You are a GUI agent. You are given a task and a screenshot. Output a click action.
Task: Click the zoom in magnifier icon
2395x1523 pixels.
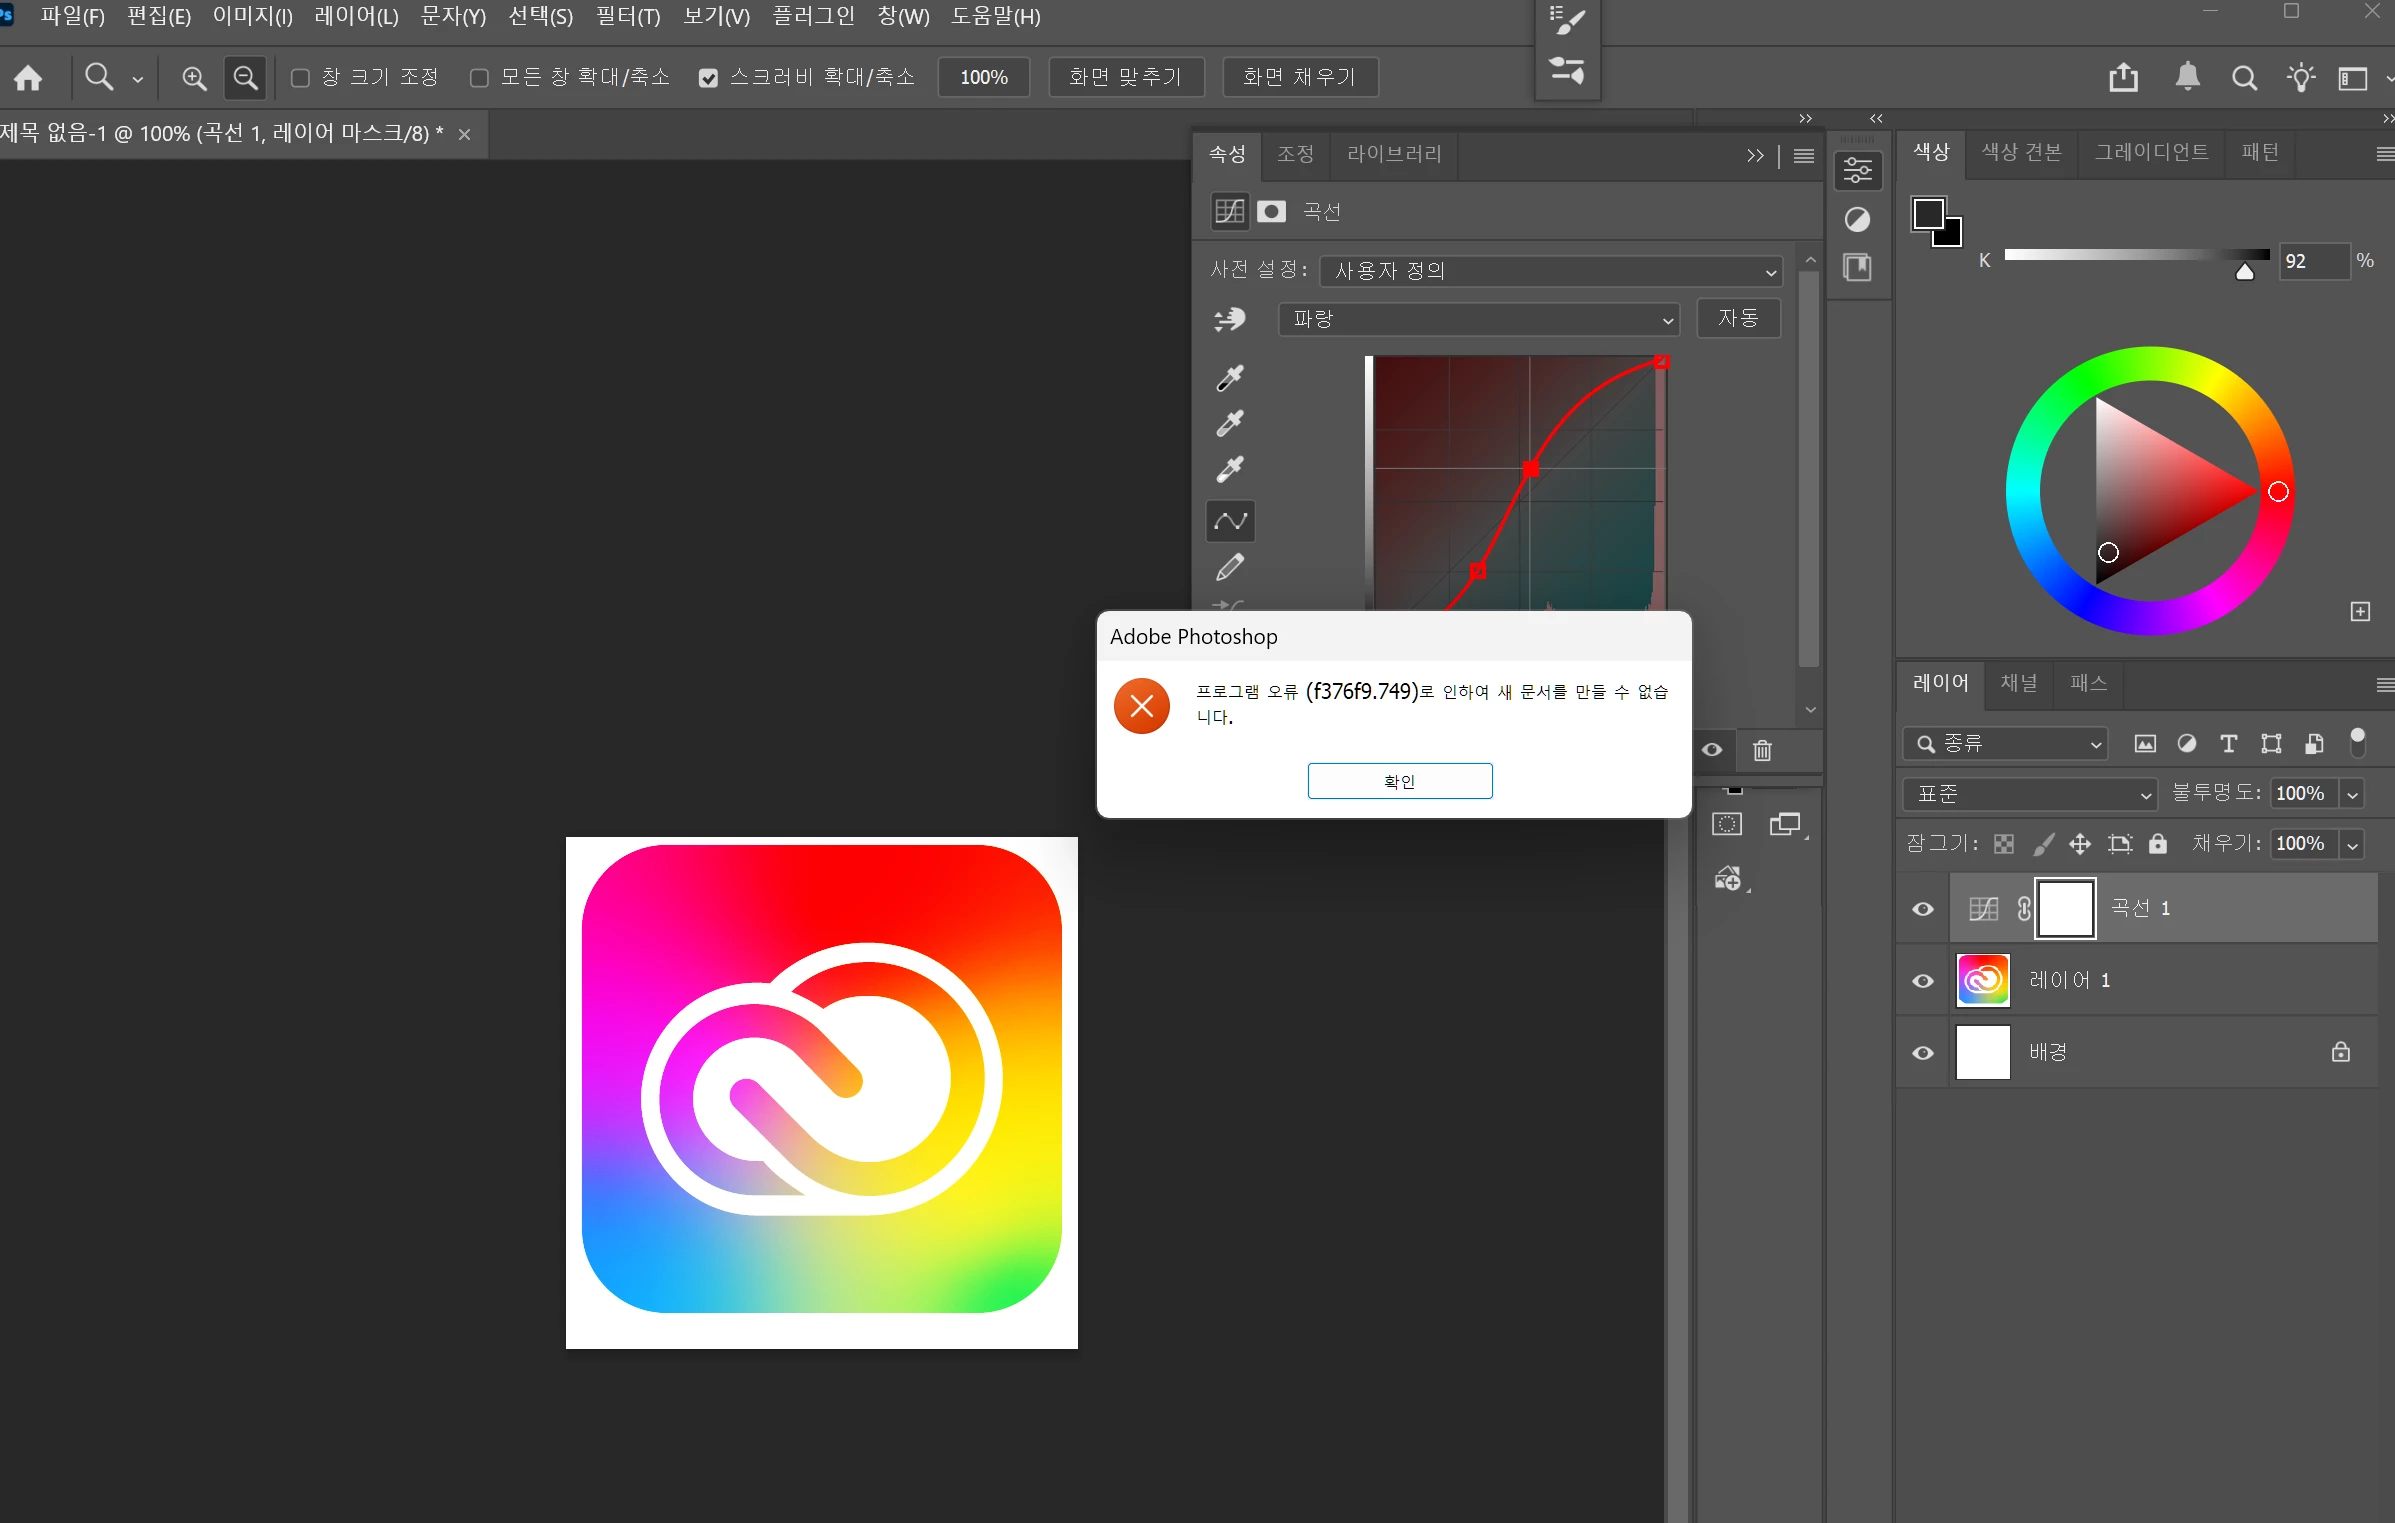tap(194, 78)
